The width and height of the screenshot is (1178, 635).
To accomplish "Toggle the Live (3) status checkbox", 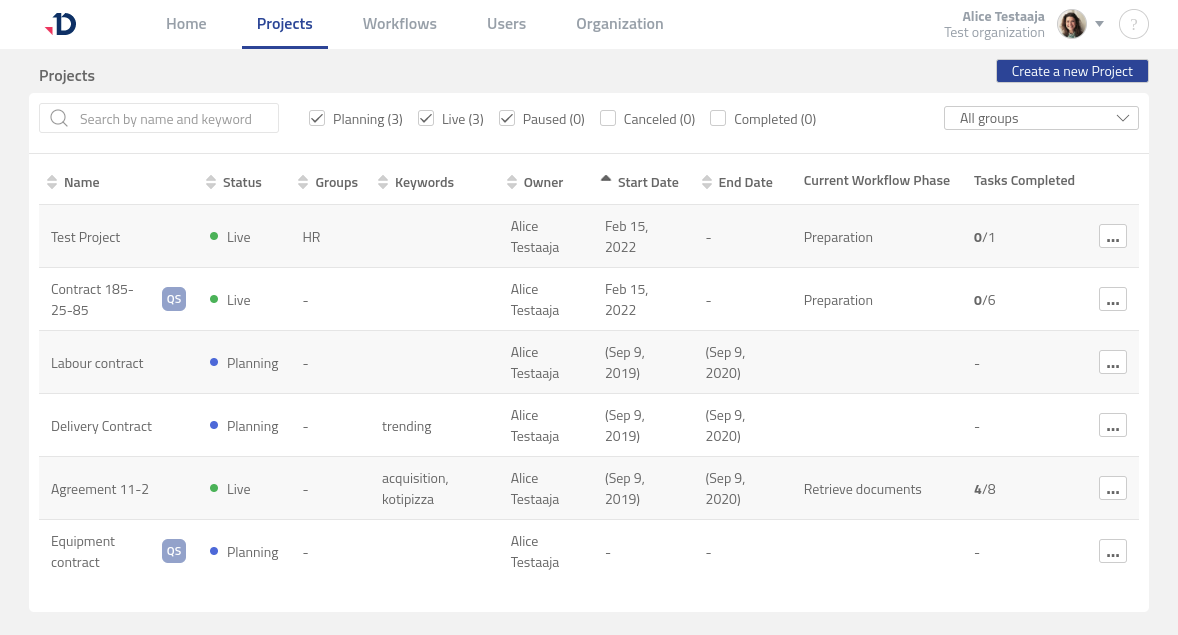I will (426, 118).
